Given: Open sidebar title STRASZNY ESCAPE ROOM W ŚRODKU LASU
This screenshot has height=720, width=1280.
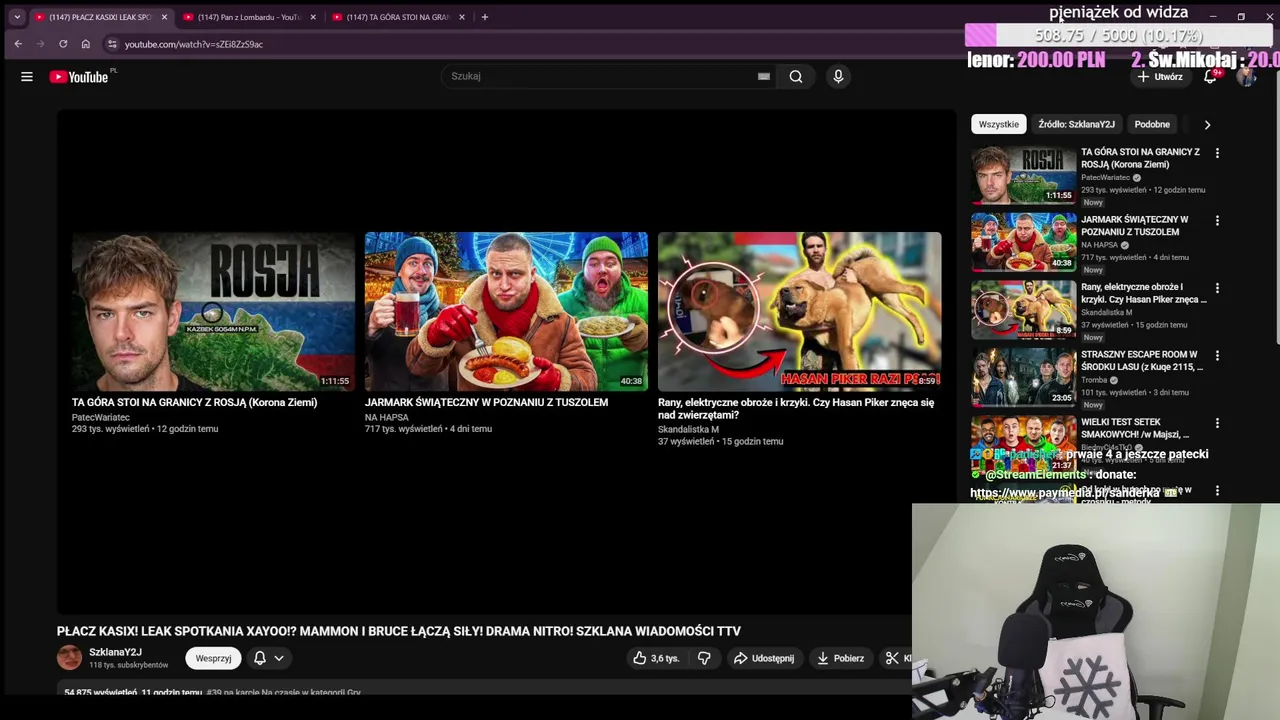Looking at the screenshot, I should pyautogui.click(x=1141, y=360).
